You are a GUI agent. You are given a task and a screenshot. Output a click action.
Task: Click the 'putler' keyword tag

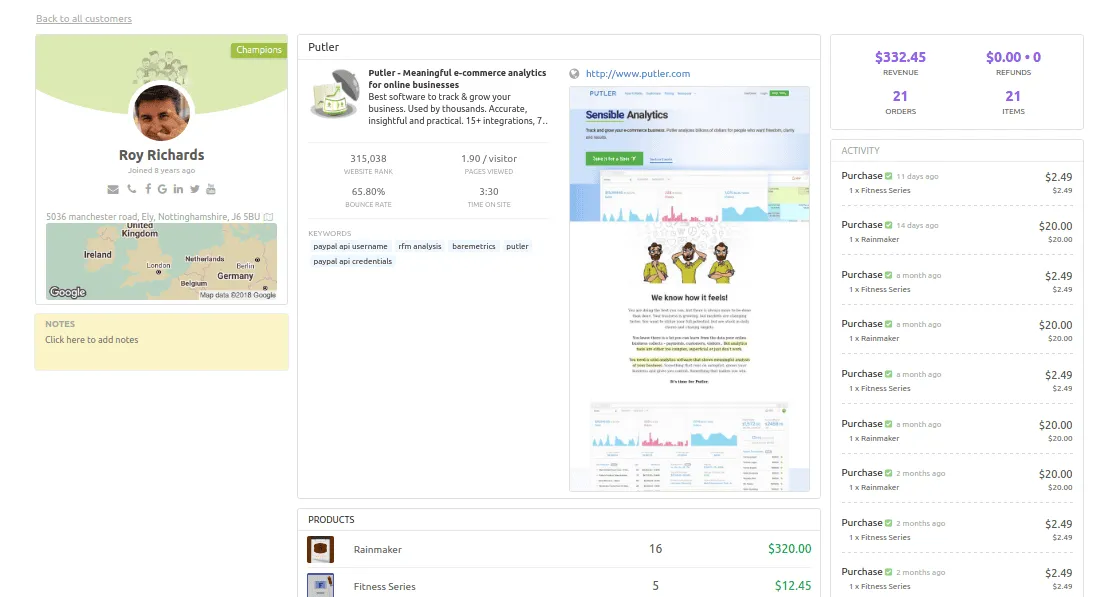tap(517, 246)
